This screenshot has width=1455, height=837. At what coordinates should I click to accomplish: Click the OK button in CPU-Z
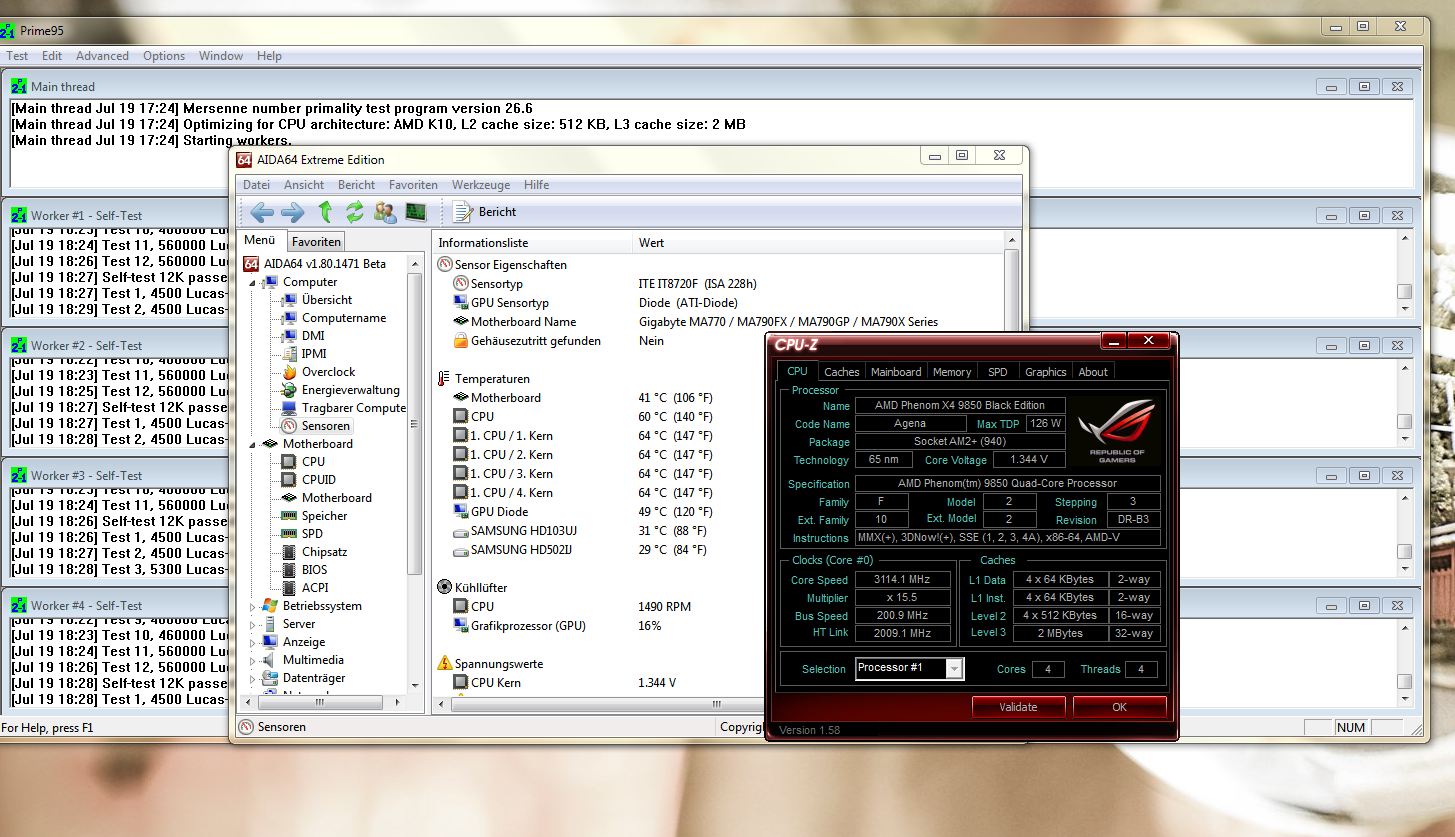[x=1119, y=707]
